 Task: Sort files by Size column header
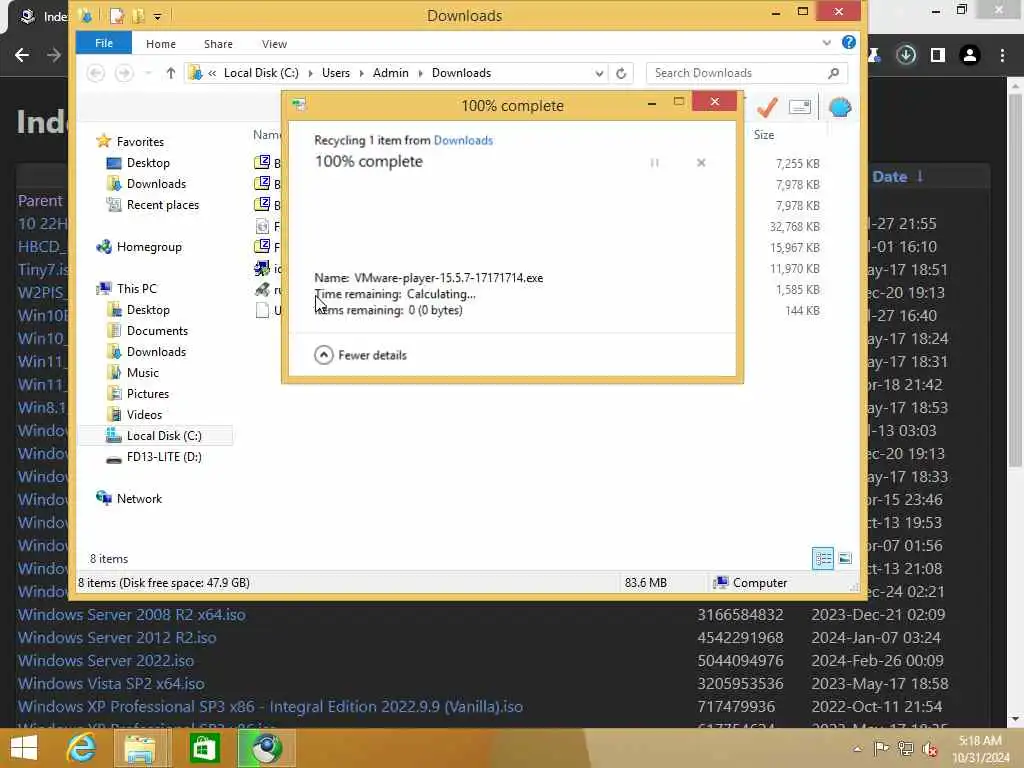pyautogui.click(x=764, y=135)
